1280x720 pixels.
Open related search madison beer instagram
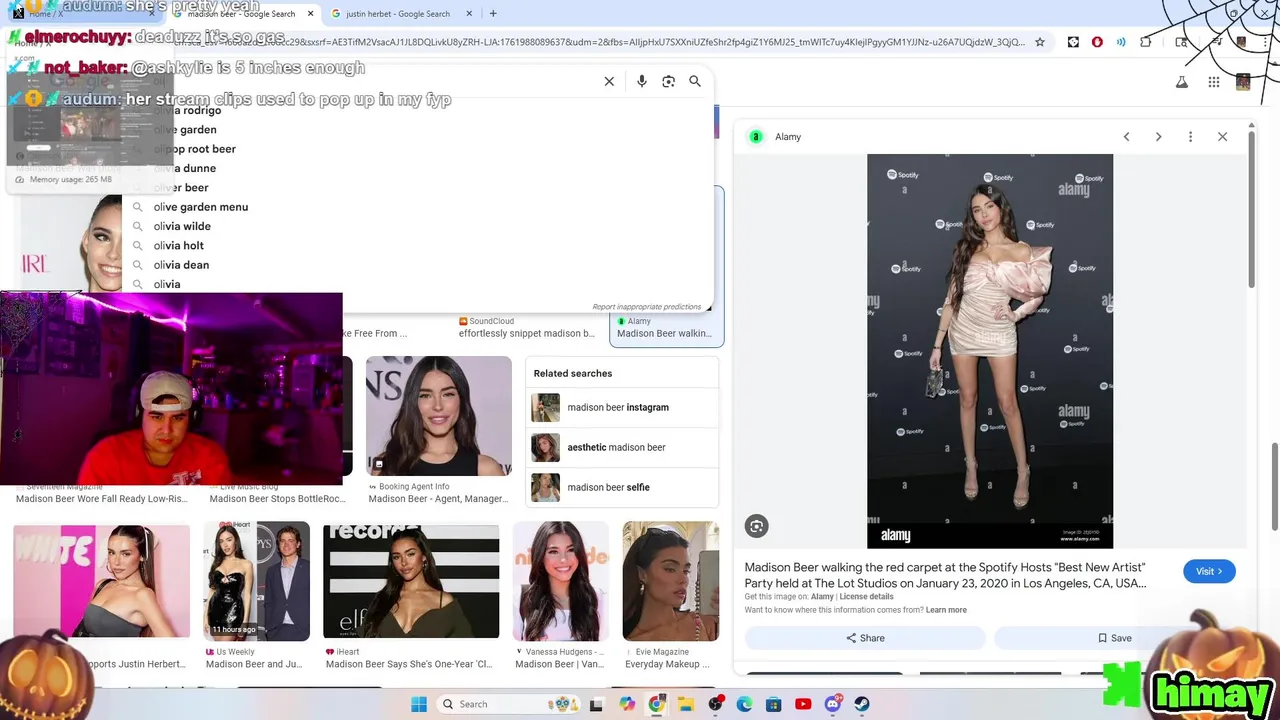coord(622,407)
